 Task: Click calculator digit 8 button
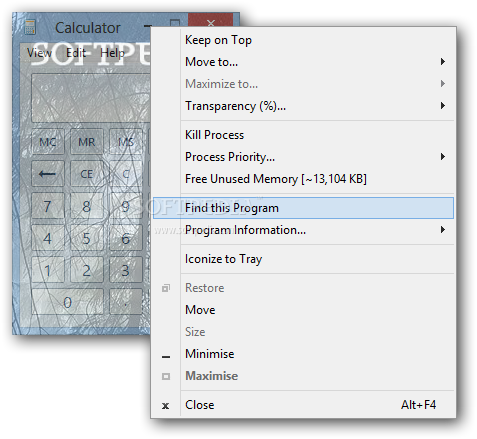(x=87, y=206)
